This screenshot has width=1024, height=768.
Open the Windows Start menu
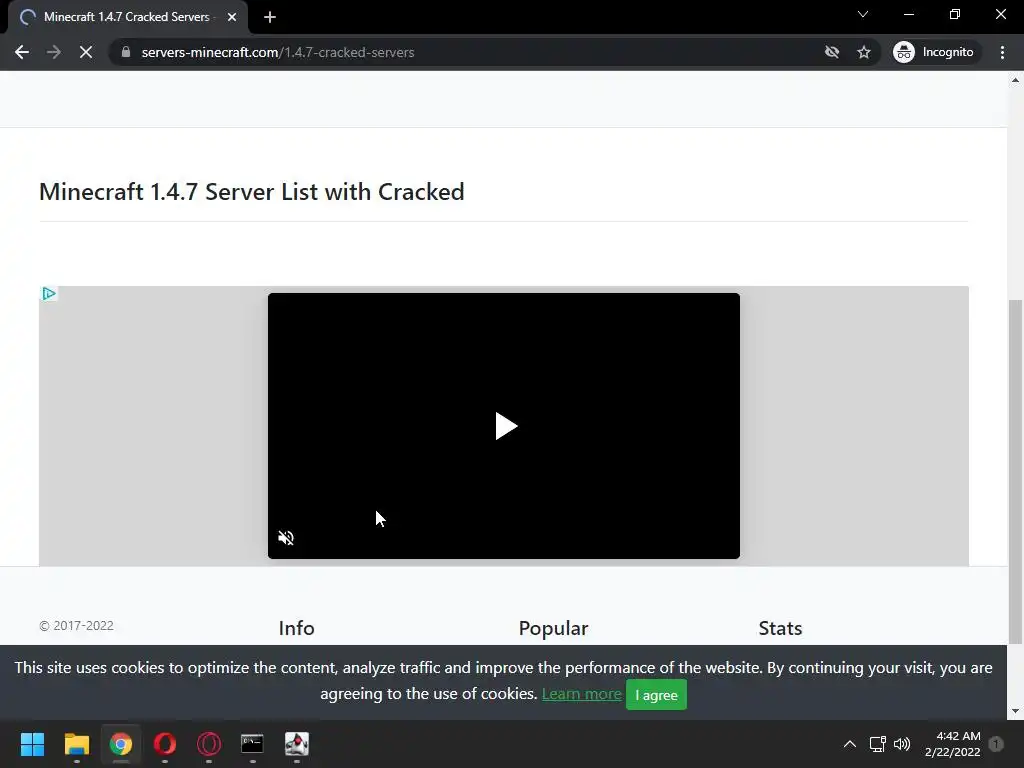pos(32,744)
